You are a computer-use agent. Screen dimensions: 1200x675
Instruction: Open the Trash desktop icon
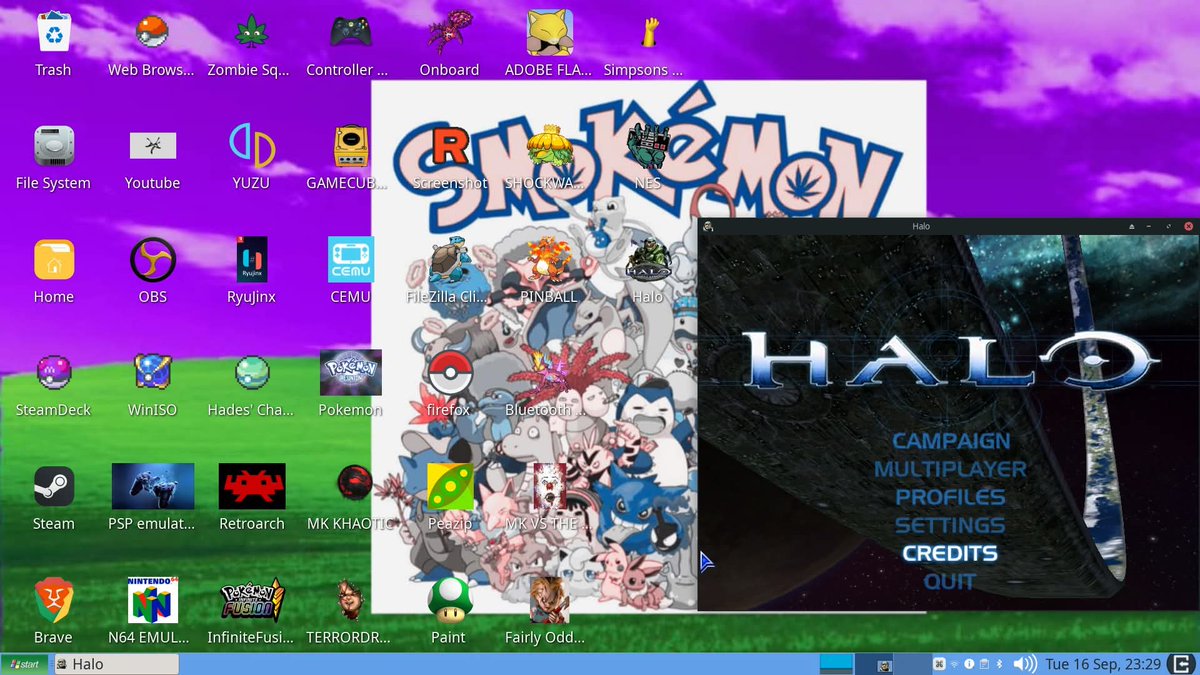pos(53,33)
